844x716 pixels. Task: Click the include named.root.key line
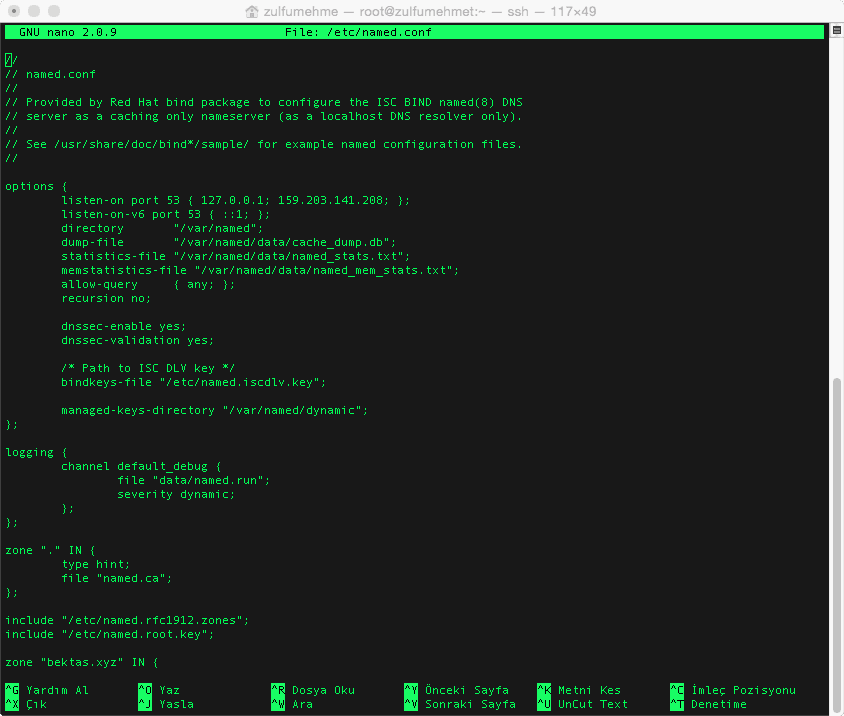coord(110,634)
